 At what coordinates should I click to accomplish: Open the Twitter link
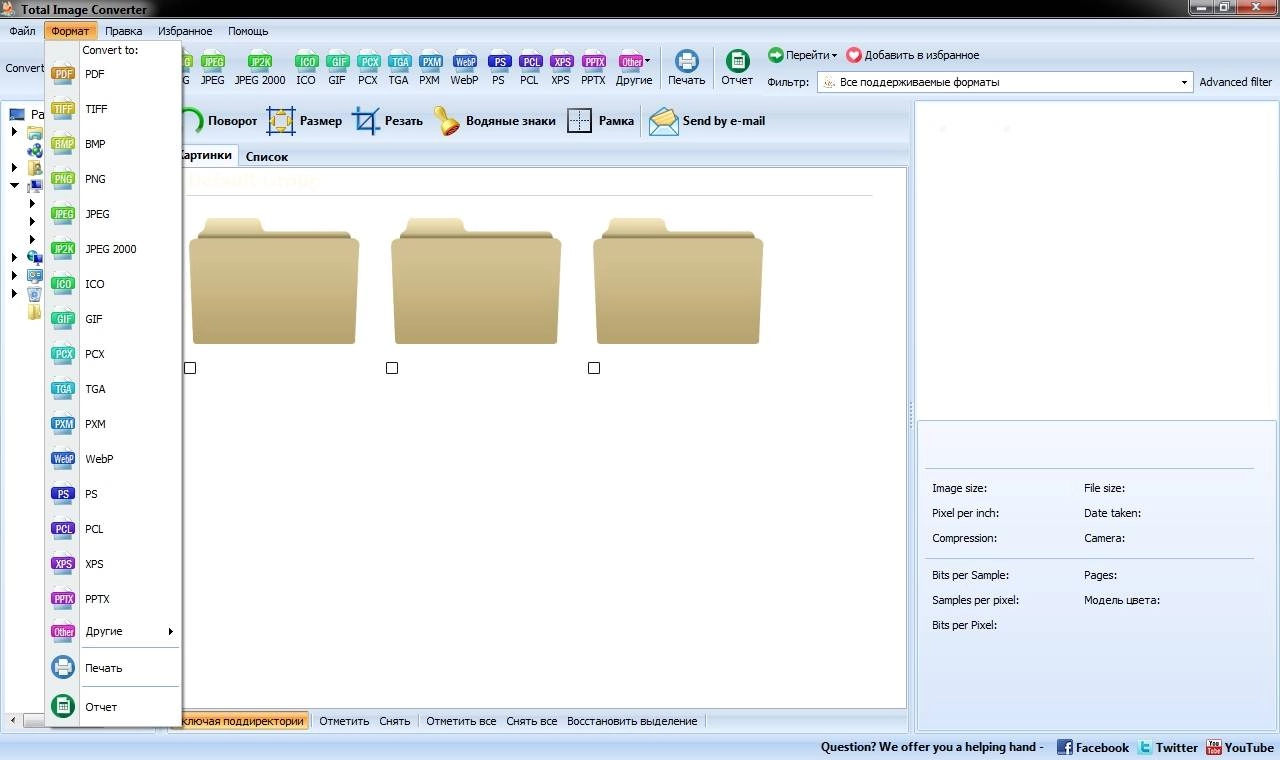point(1168,747)
